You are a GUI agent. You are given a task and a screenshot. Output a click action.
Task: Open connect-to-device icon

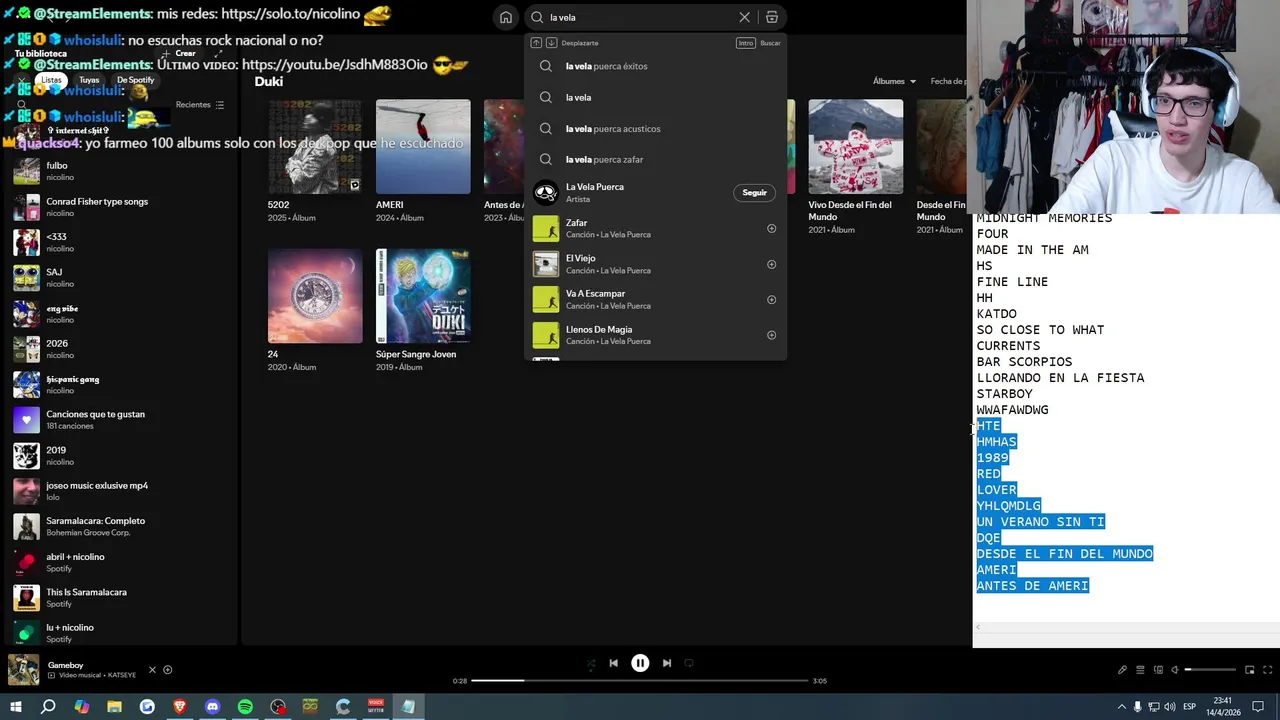point(1158,670)
